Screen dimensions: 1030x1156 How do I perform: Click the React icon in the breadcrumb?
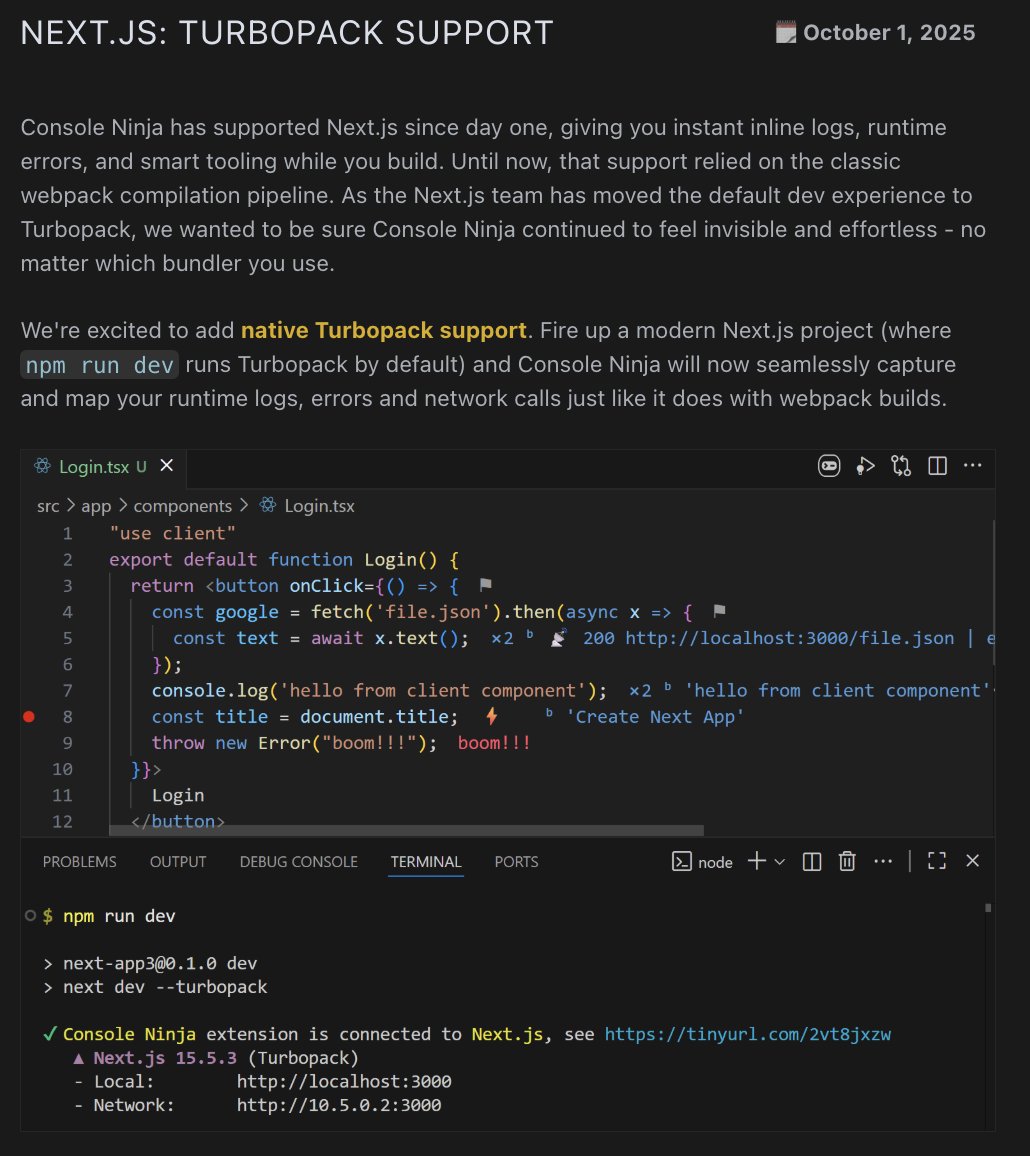[268, 505]
